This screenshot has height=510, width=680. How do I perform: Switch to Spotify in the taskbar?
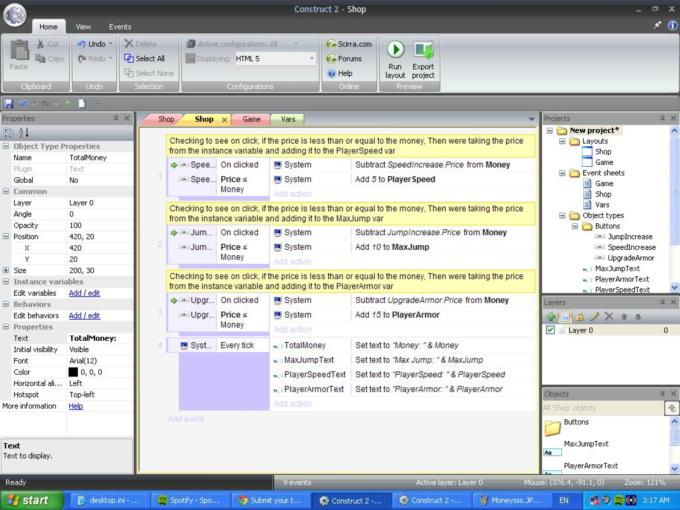coord(191,500)
